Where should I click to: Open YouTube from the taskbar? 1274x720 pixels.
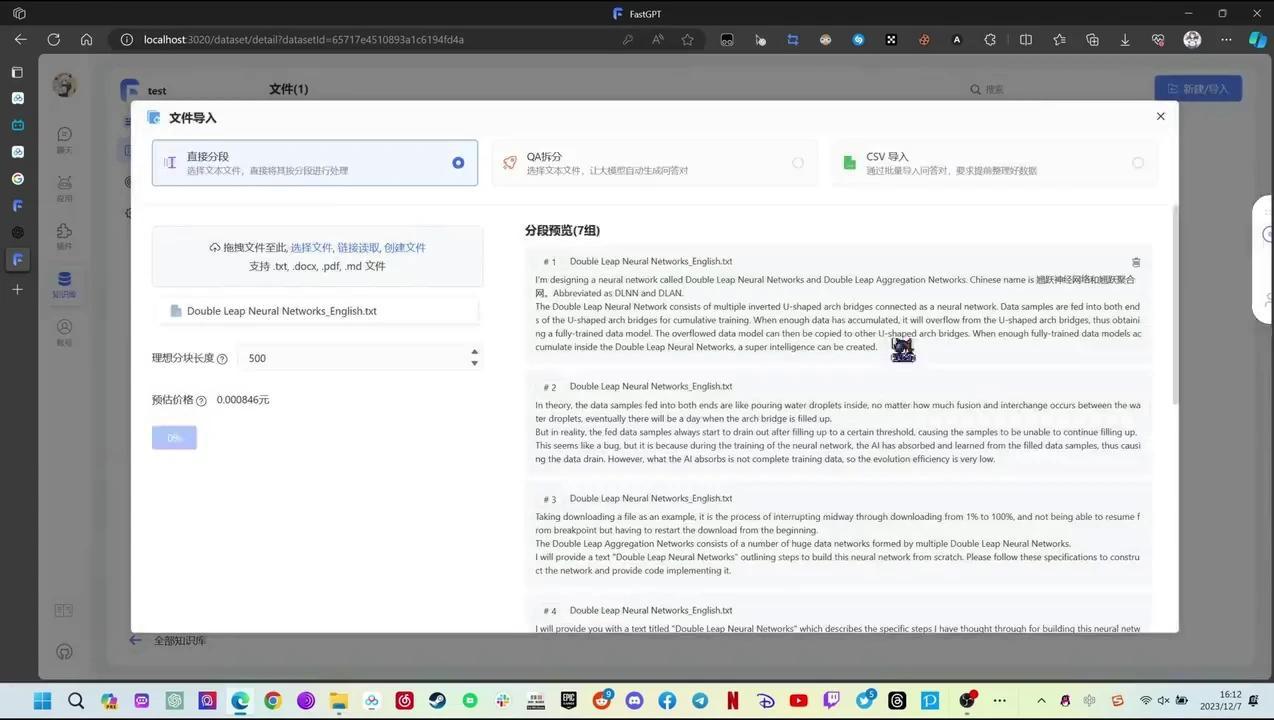pyautogui.click(x=798, y=700)
